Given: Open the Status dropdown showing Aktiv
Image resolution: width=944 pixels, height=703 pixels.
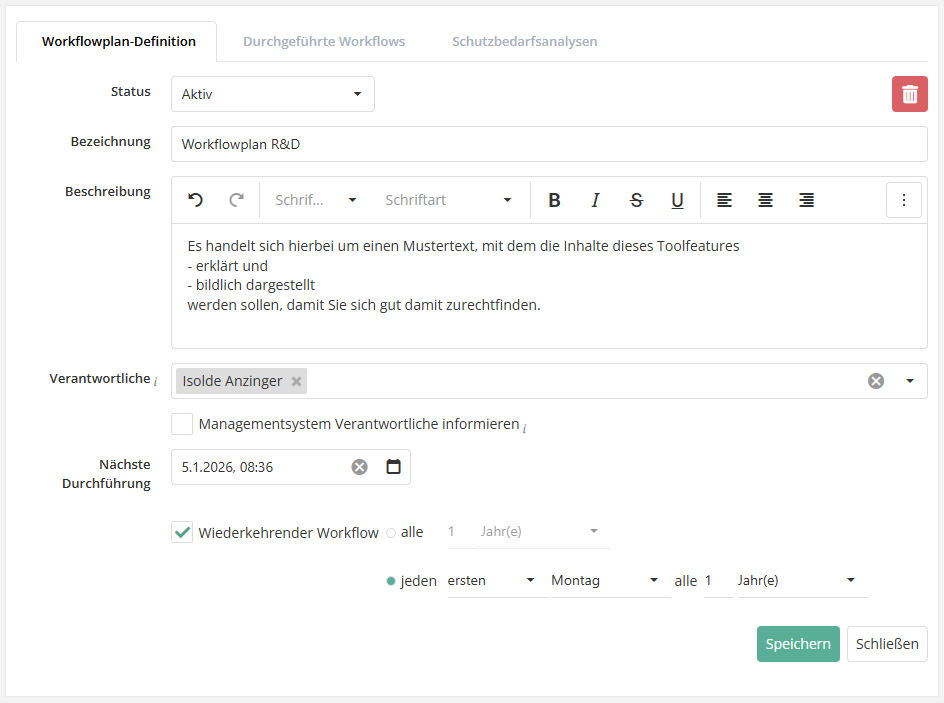Looking at the screenshot, I should 272,94.
